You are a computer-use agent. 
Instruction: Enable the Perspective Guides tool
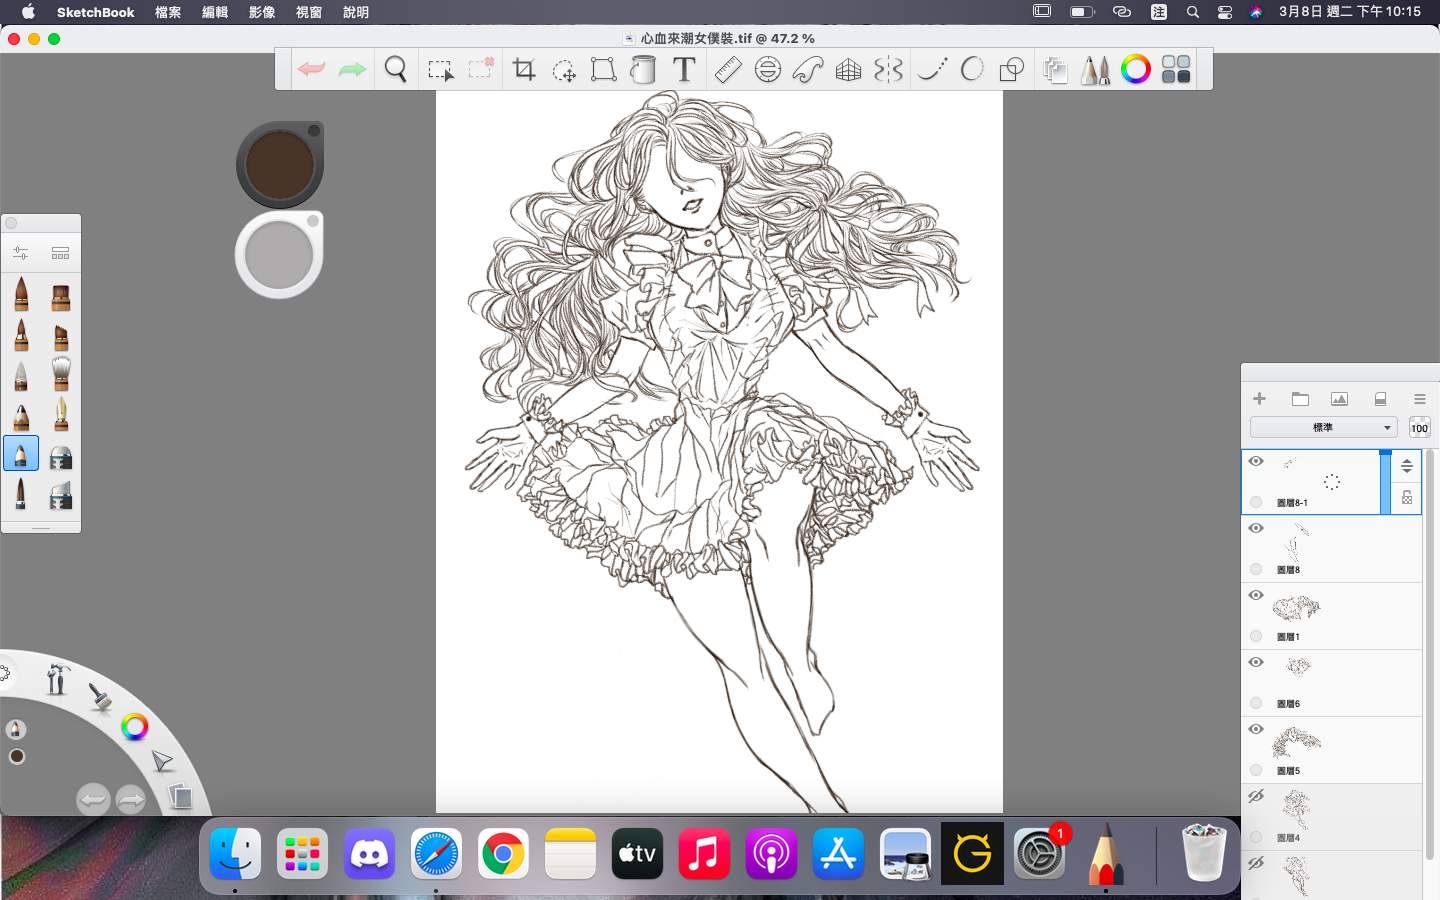click(x=848, y=70)
